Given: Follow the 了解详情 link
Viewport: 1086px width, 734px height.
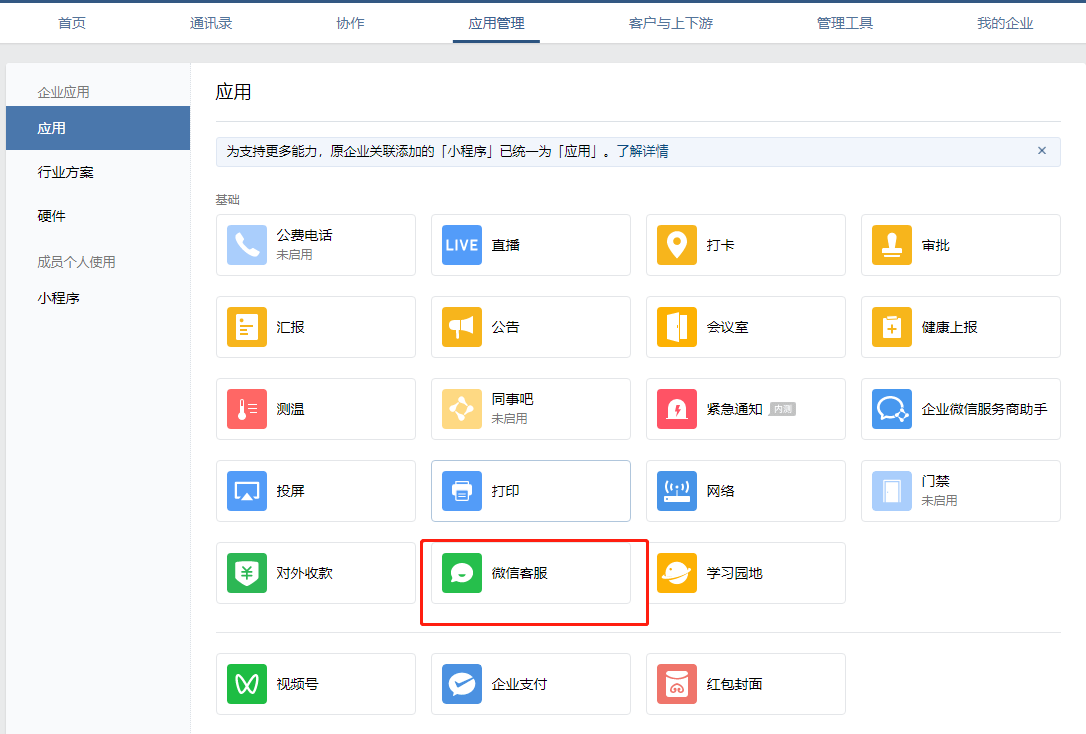Looking at the screenshot, I should (x=643, y=151).
